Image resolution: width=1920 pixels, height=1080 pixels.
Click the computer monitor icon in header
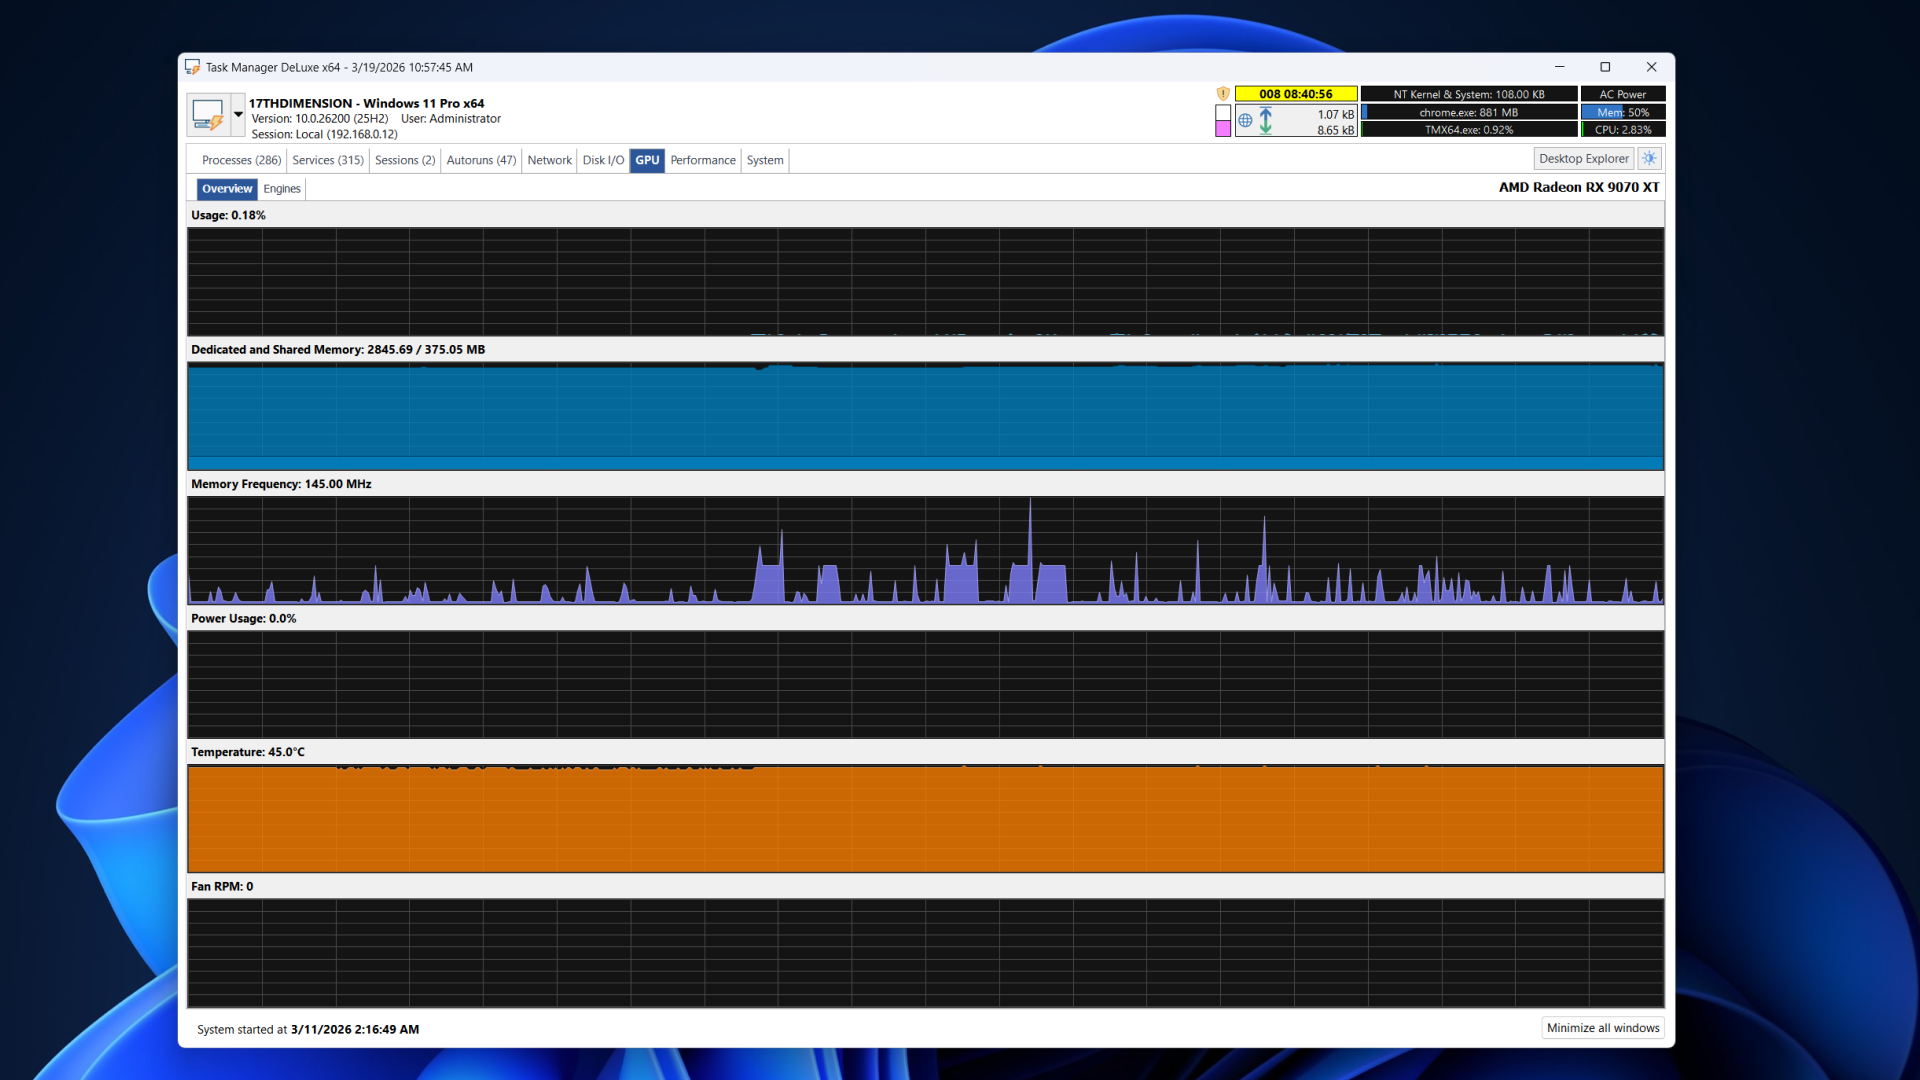click(208, 114)
